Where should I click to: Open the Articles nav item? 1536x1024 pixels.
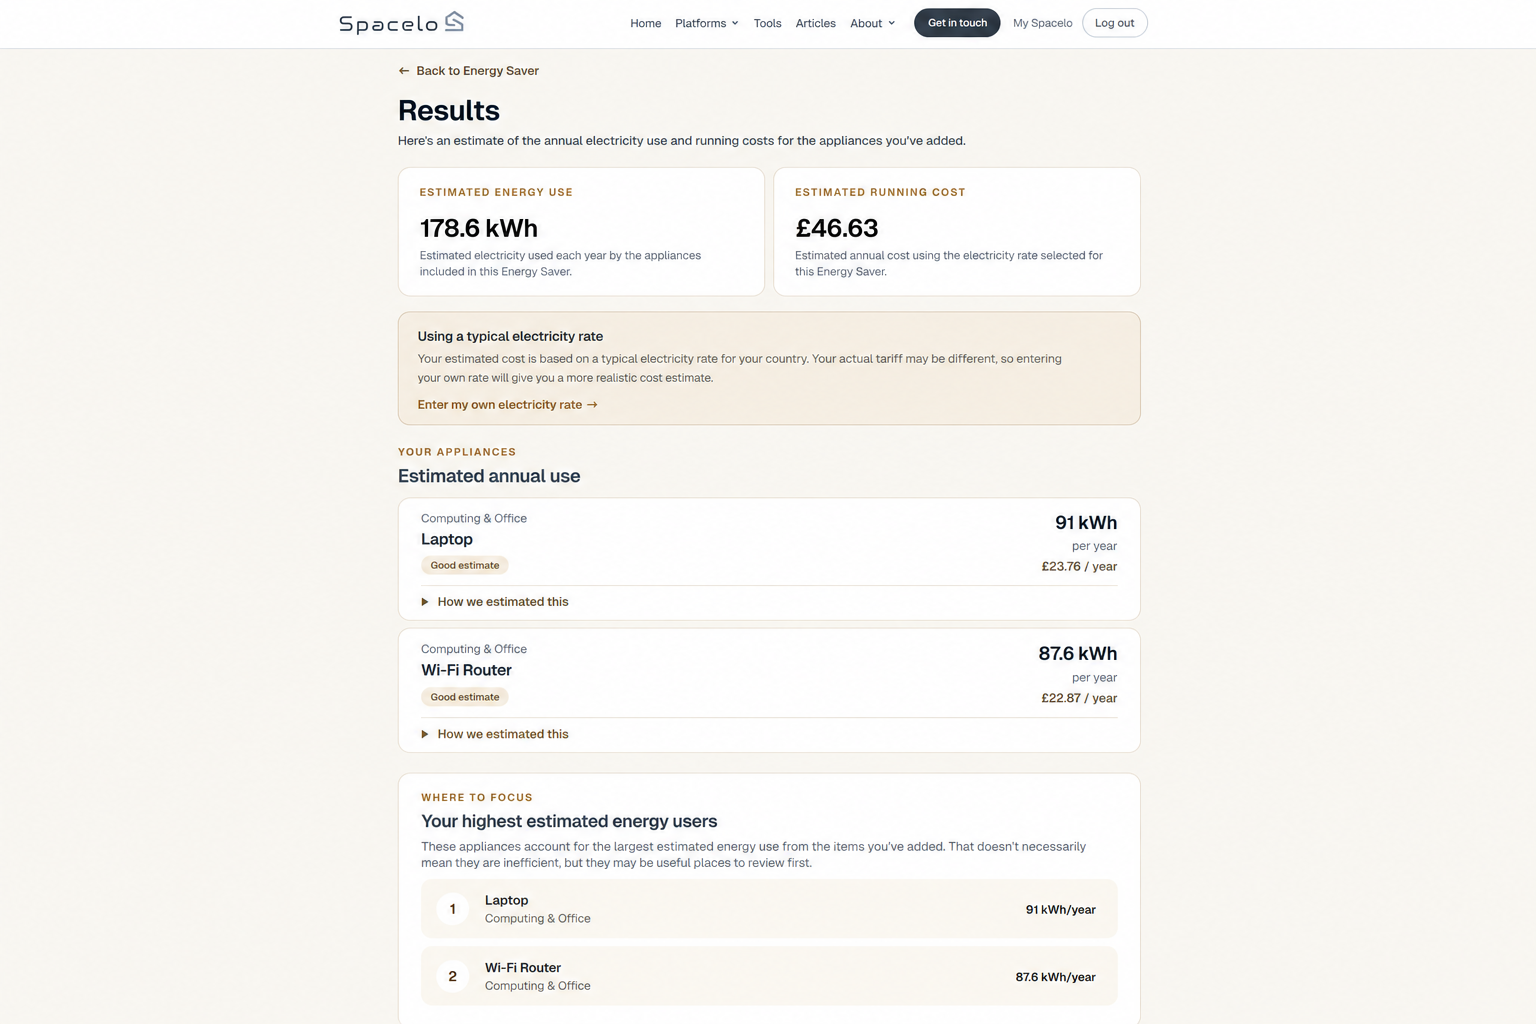coord(816,23)
